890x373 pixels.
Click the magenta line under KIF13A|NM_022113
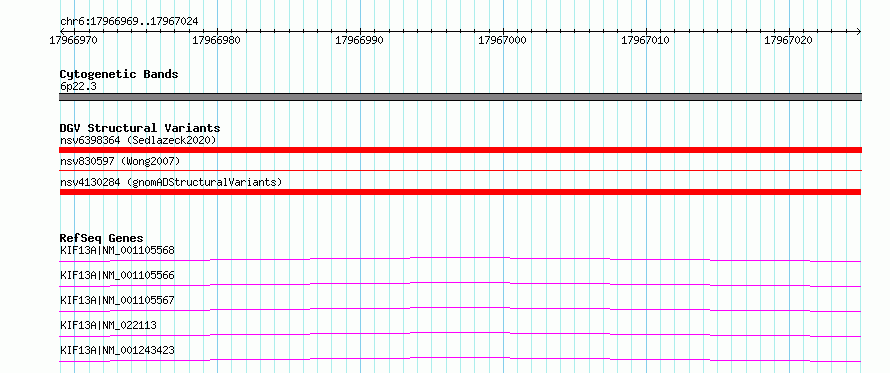pyautogui.click(x=460, y=334)
